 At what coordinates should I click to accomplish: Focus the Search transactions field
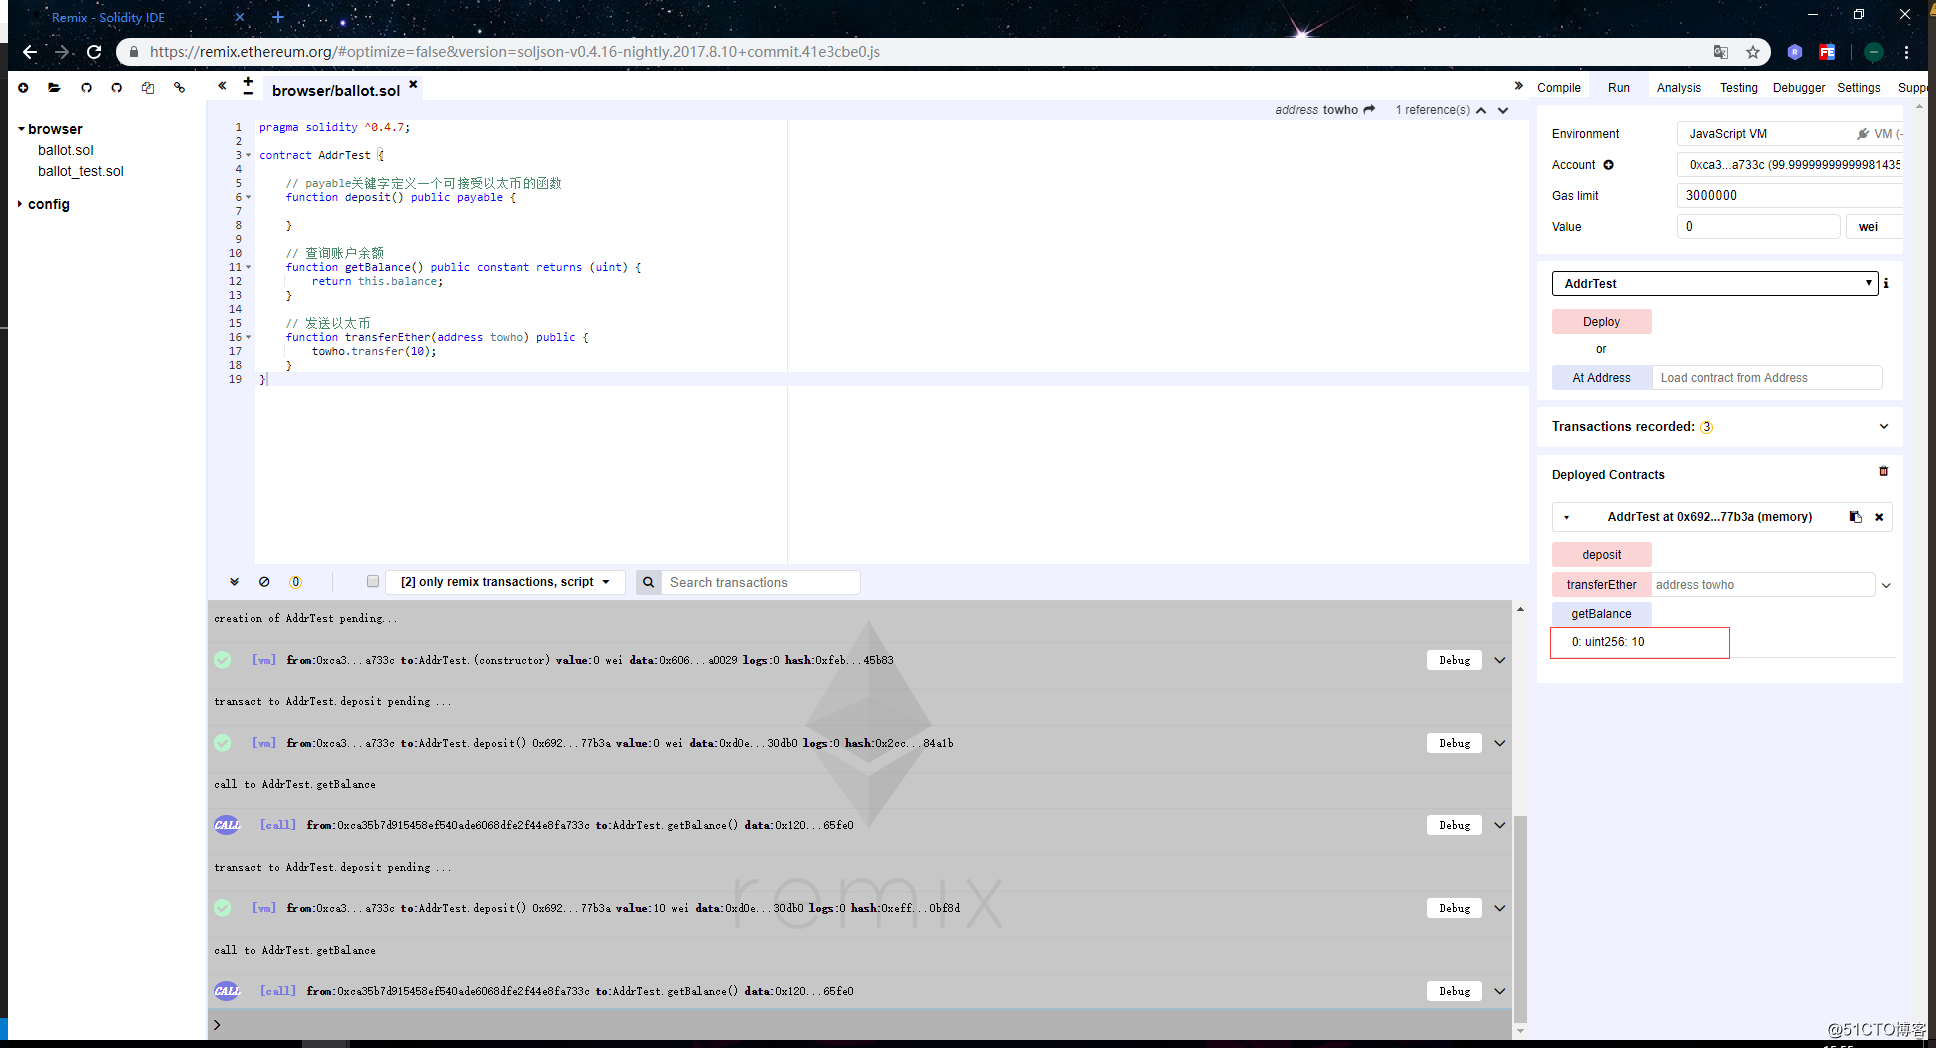point(760,582)
